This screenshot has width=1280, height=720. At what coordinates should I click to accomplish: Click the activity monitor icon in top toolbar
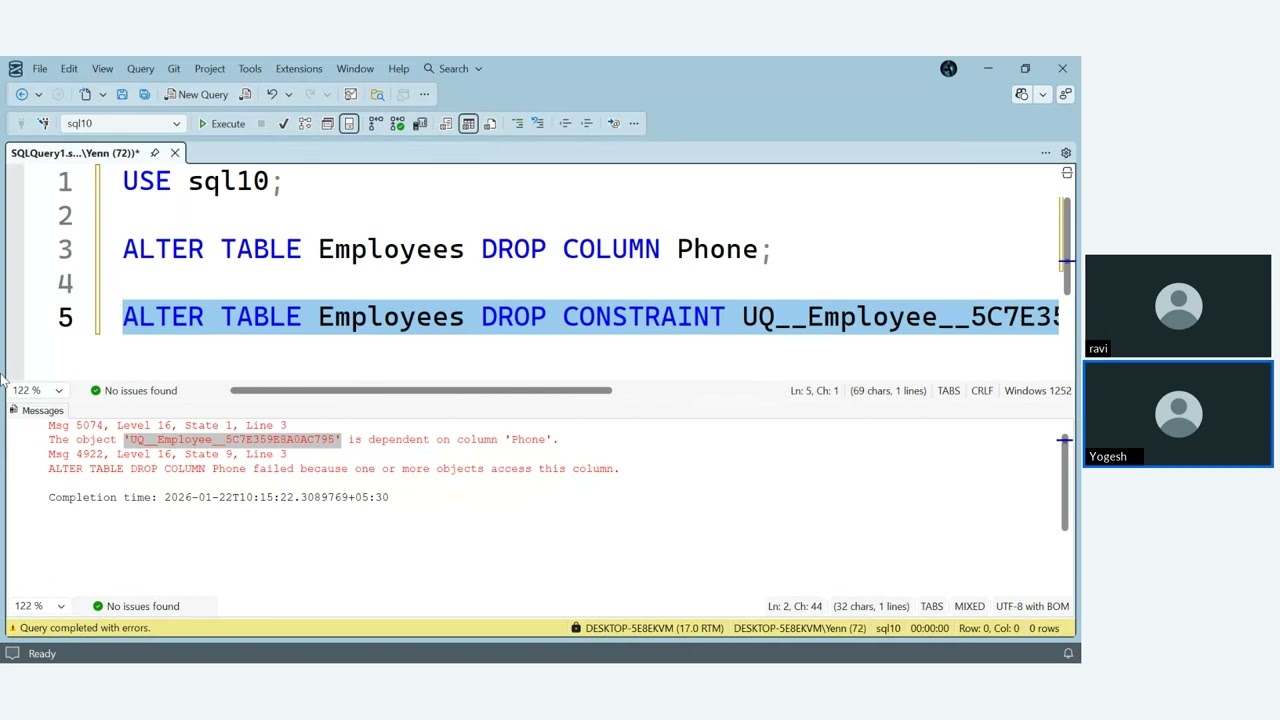pyautogui.click(x=351, y=94)
